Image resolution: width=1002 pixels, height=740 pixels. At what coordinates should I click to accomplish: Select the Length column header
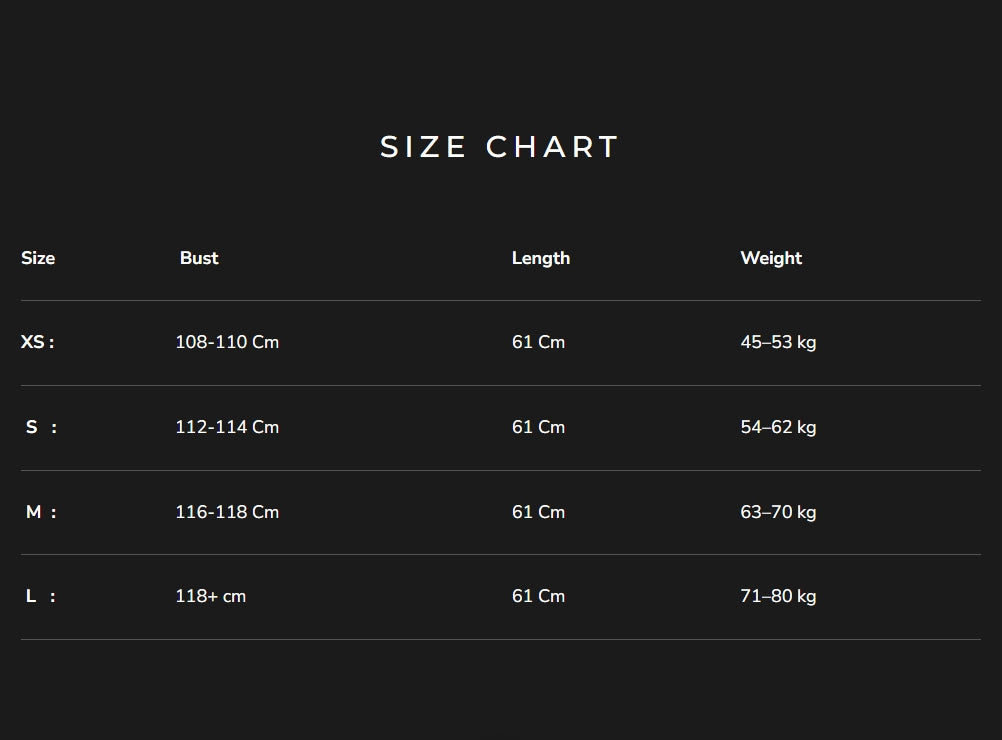pos(541,258)
